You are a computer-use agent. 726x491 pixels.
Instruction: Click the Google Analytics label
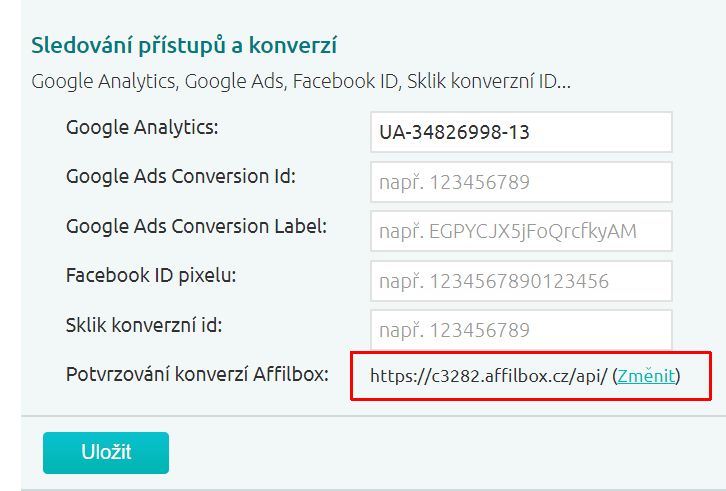142,127
